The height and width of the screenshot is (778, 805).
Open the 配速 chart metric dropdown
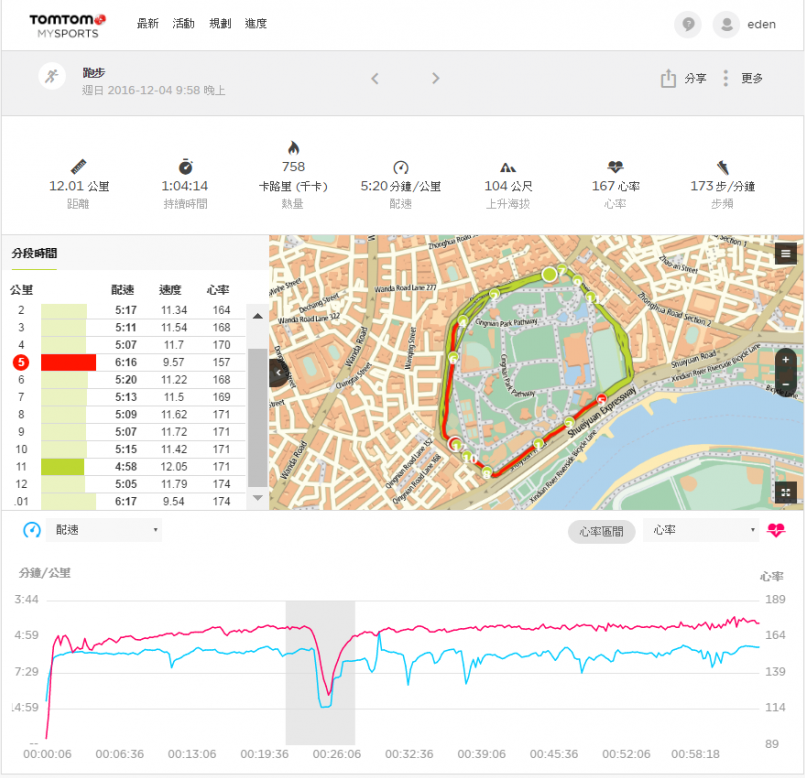click(106, 531)
